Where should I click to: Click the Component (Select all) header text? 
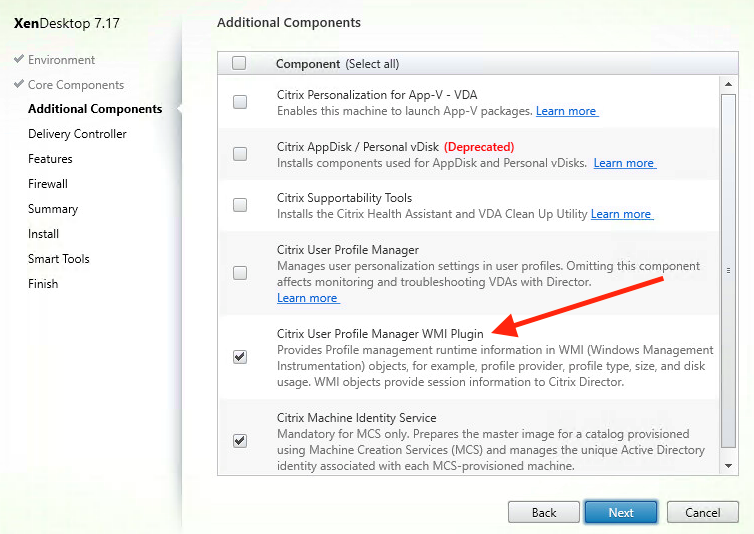tap(338, 64)
